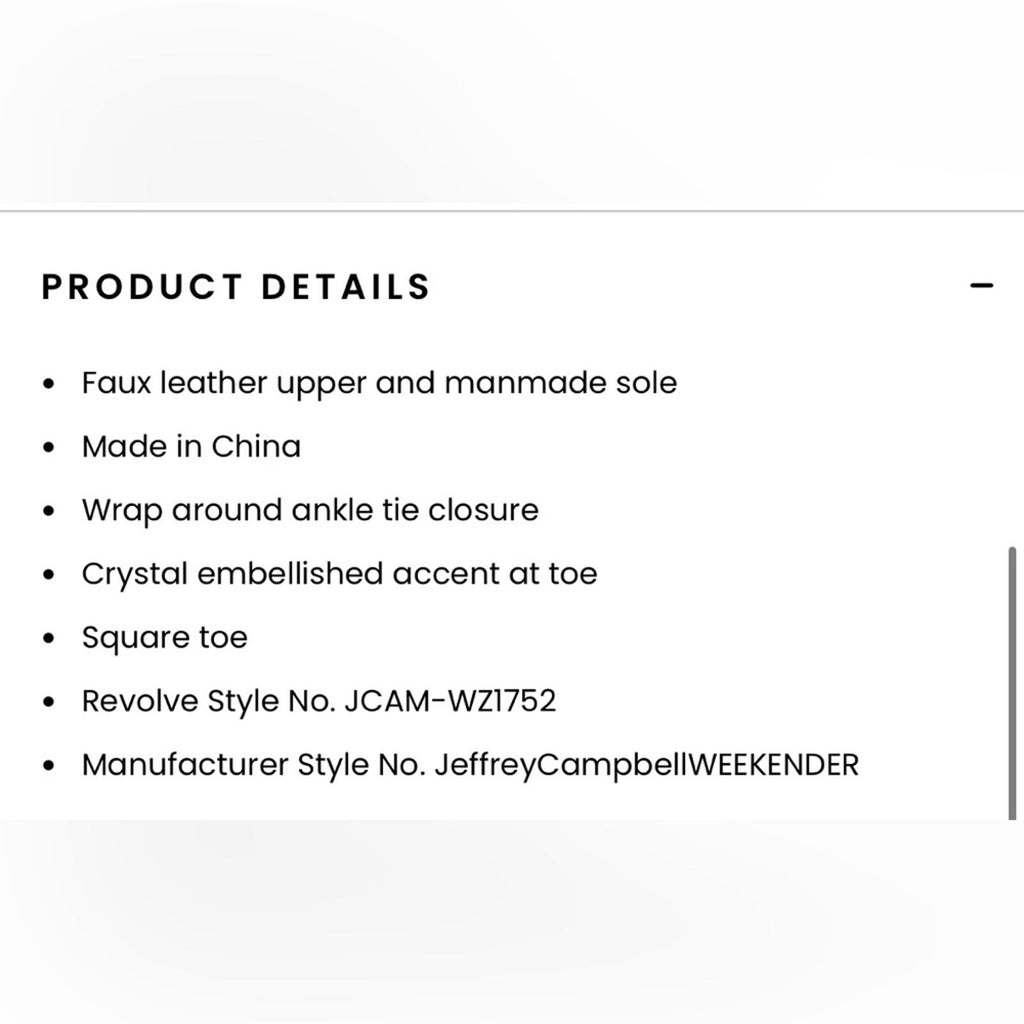The image size is (1024, 1024).
Task: Click the horizontal divider above Product Details
Action: click(512, 211)
